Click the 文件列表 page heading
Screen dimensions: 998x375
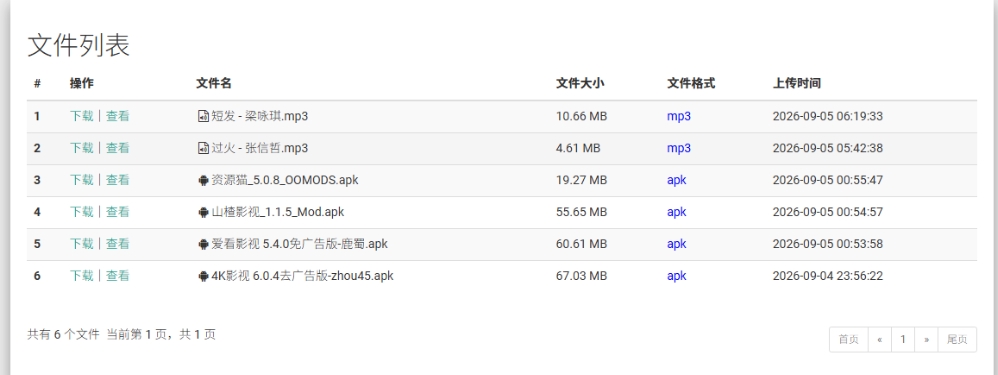coord(79,45)
